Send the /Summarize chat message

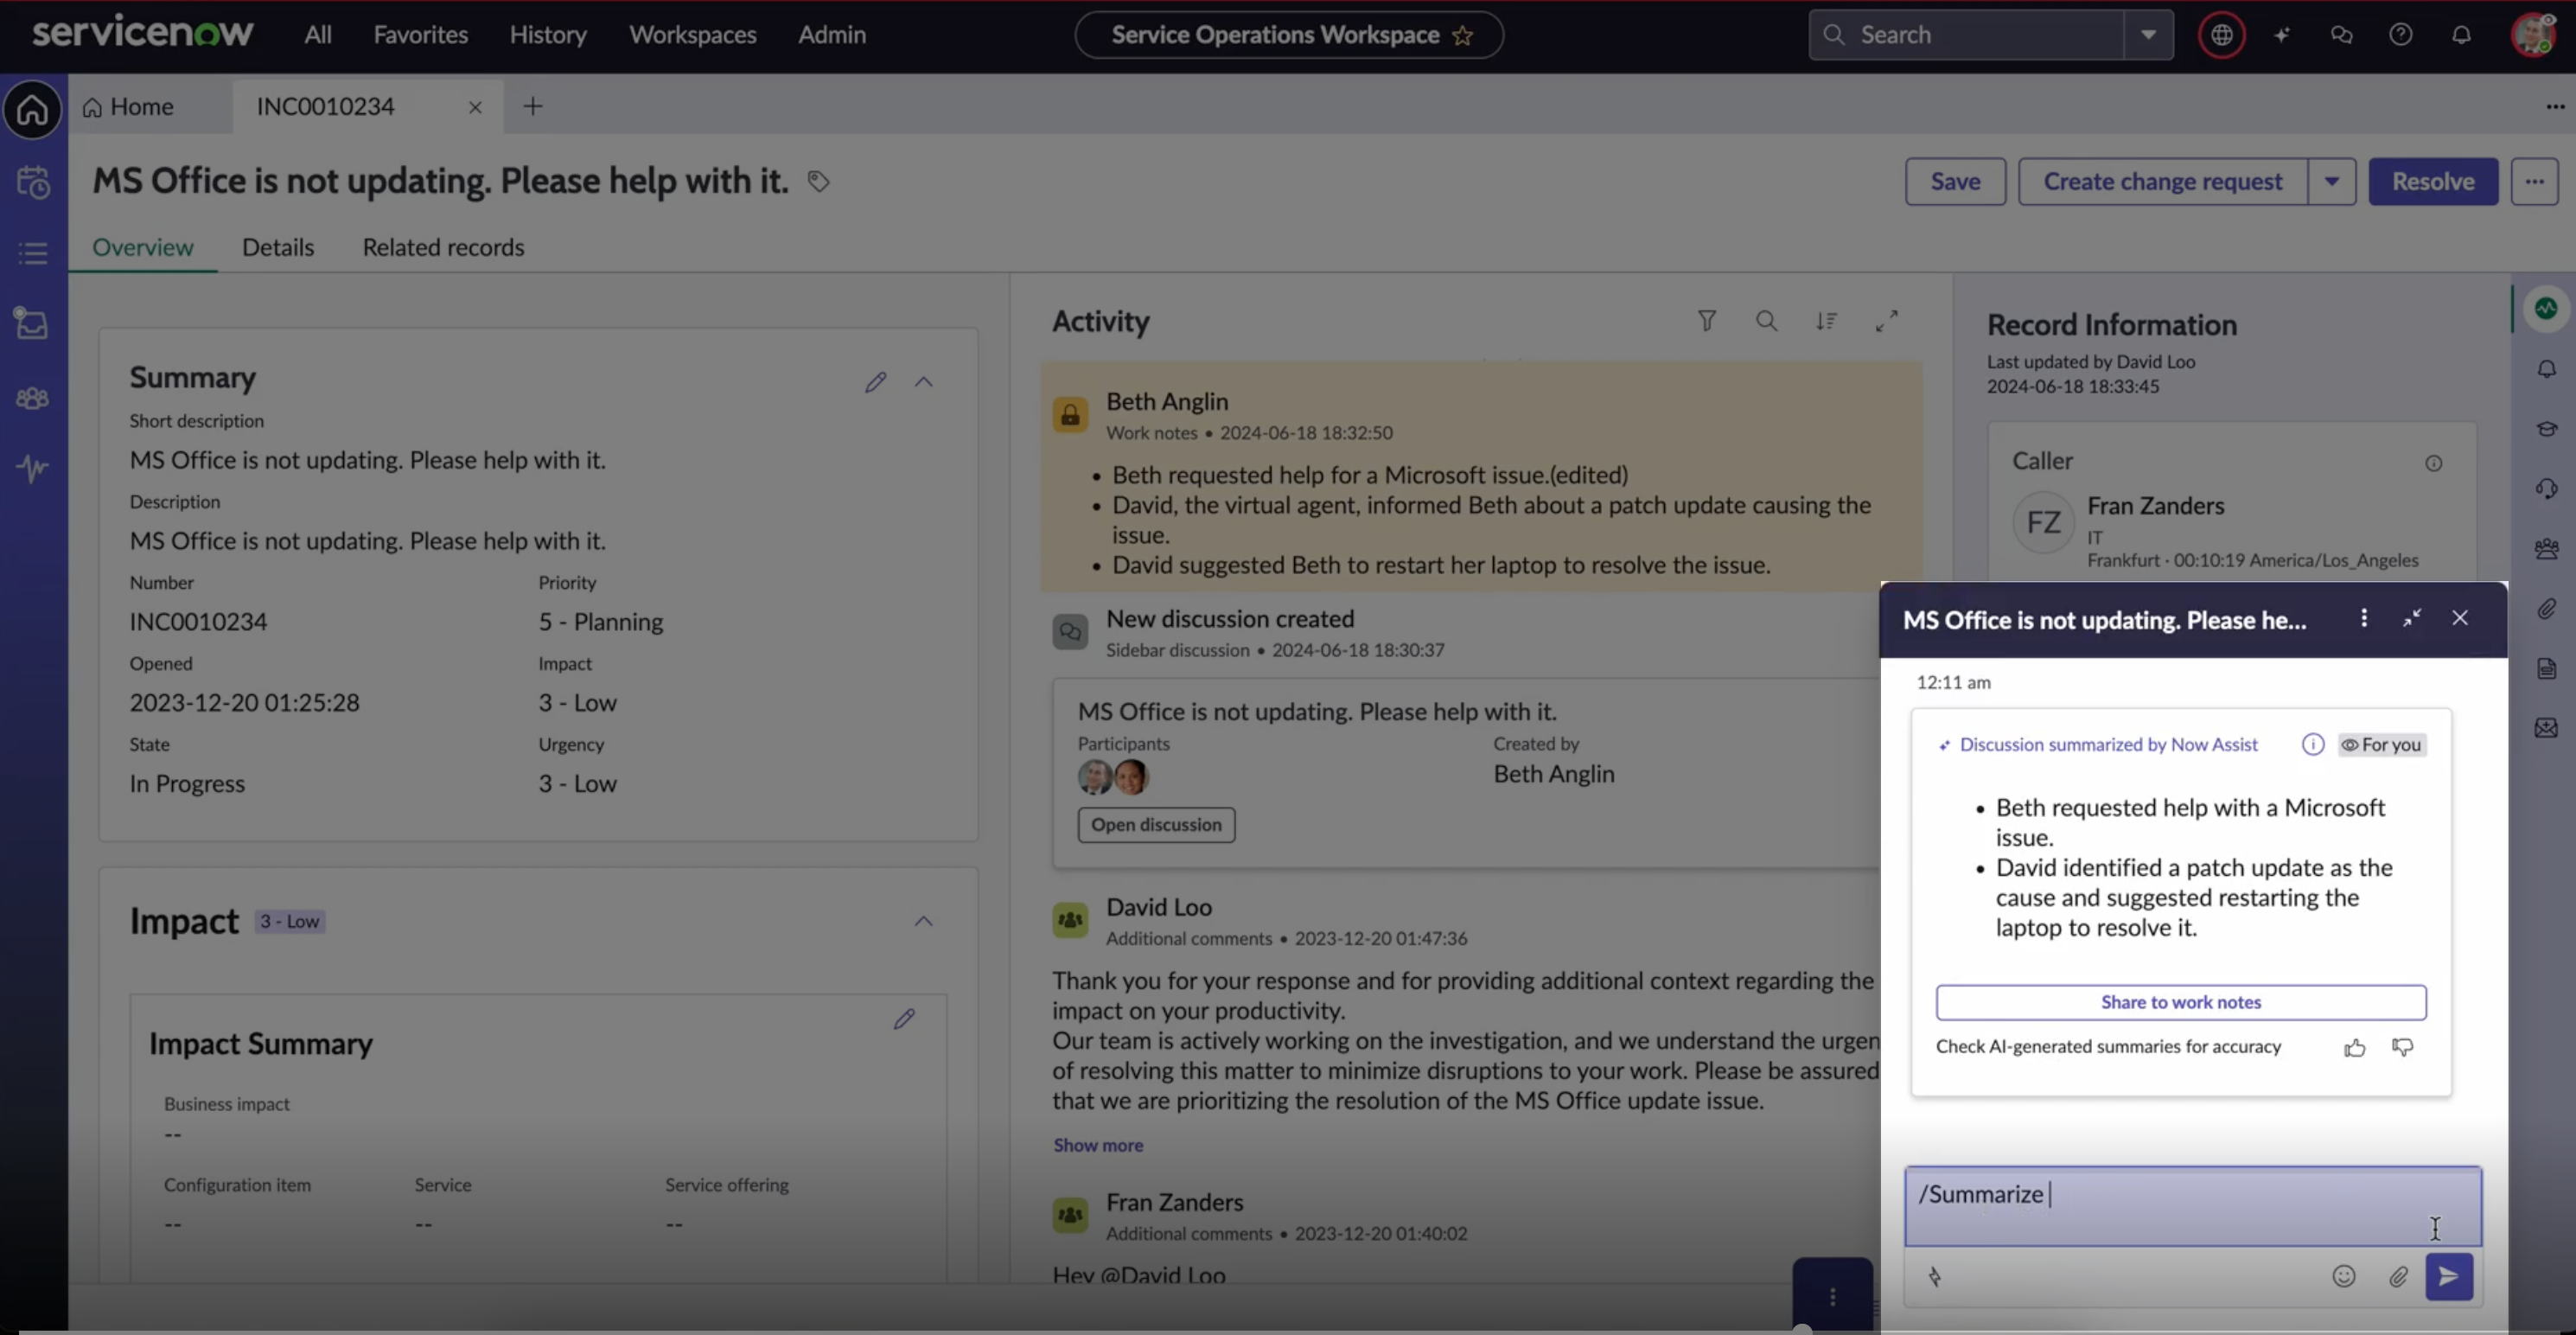click(2449, 1277)
